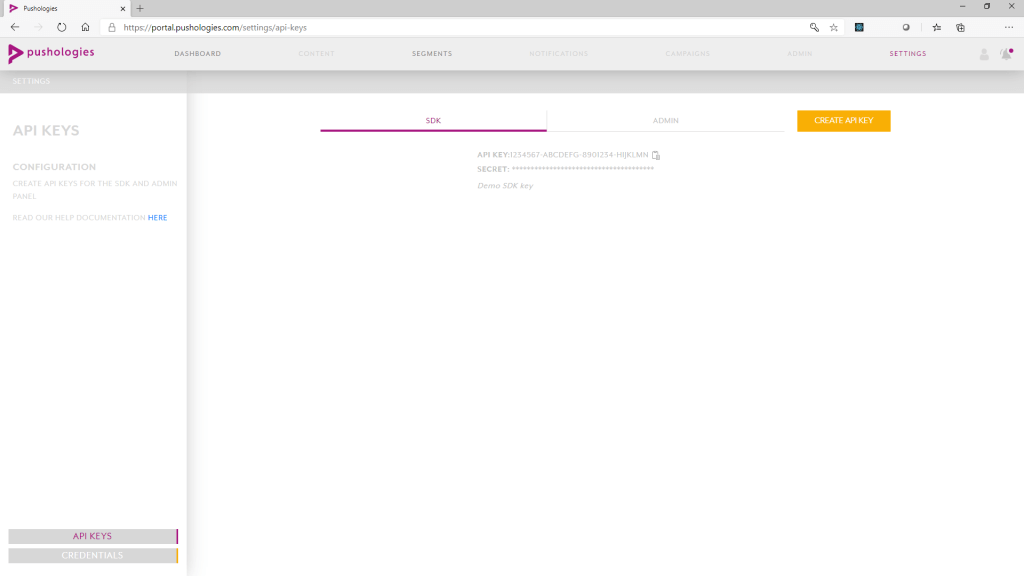Open the favorites list

point(936,27)
